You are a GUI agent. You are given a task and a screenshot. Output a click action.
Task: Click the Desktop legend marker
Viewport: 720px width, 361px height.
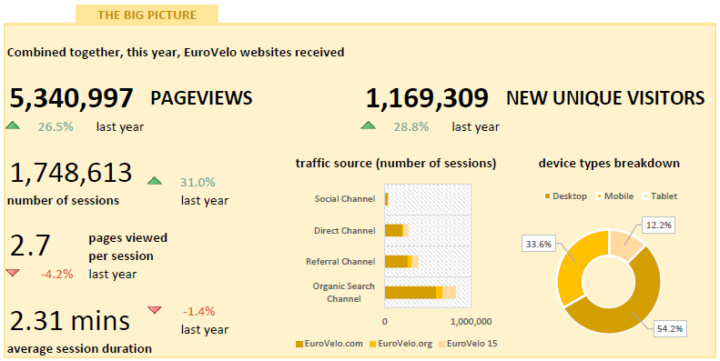click(x=548, y=197)
